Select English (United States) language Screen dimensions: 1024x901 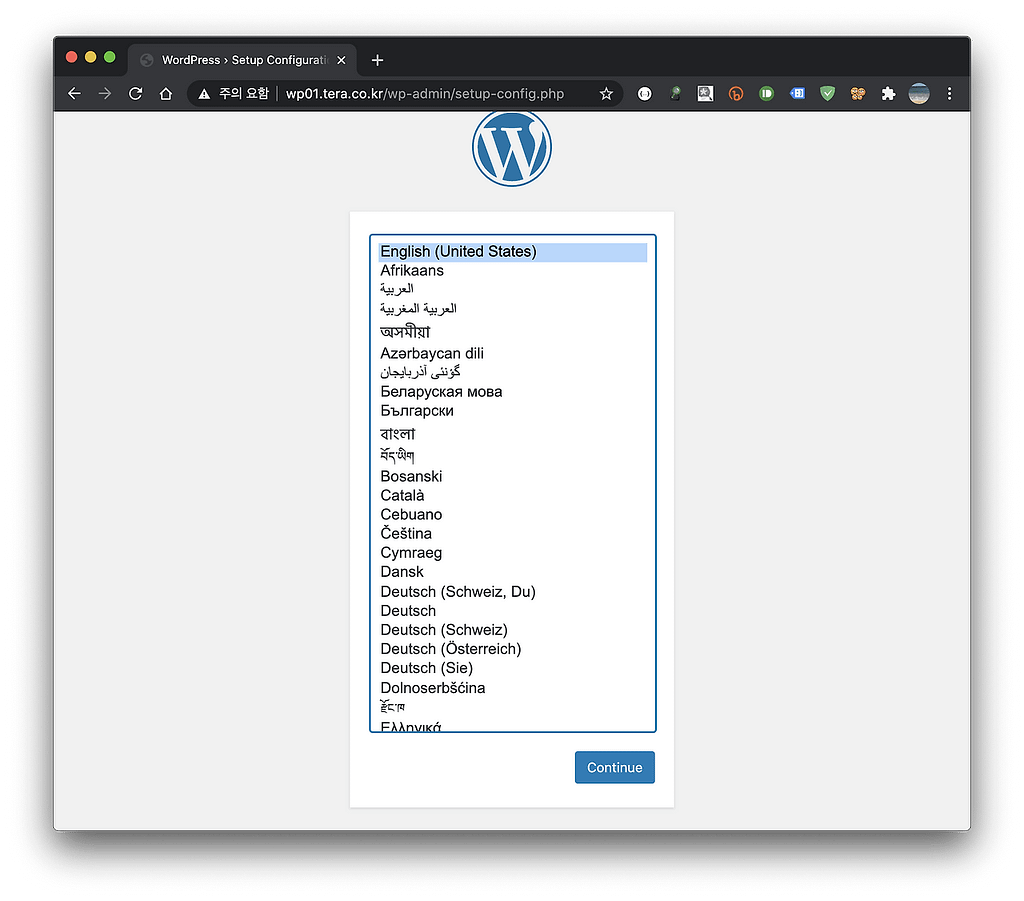tap(513, 252)
